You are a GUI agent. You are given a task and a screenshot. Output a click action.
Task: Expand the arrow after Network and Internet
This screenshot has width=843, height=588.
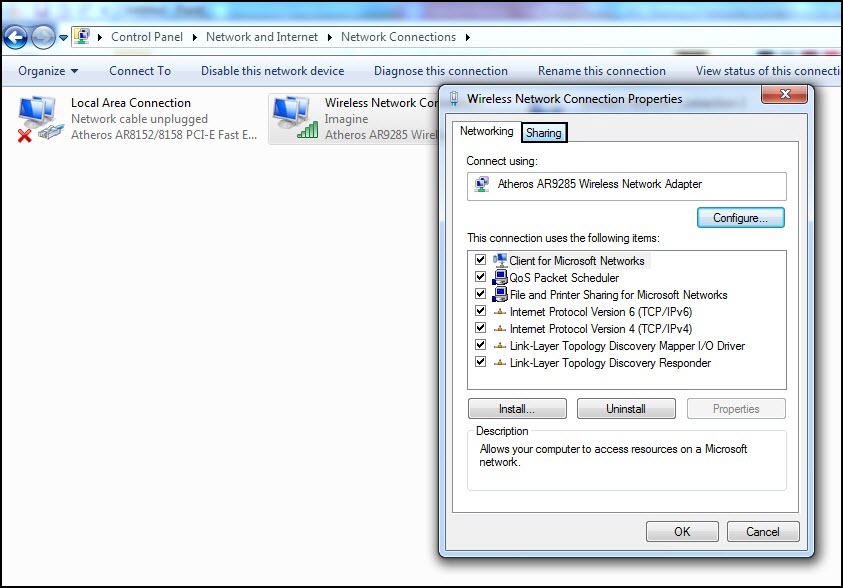click(x=330, y=37)
